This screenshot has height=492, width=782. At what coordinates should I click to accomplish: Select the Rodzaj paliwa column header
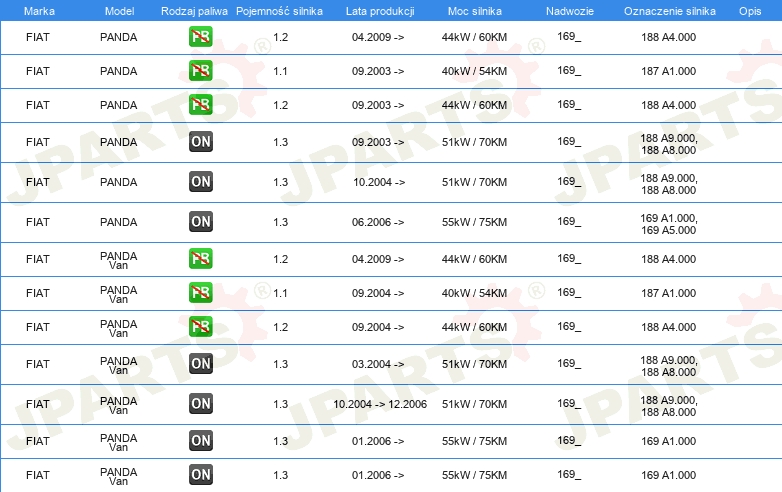[x=194, y=11]
